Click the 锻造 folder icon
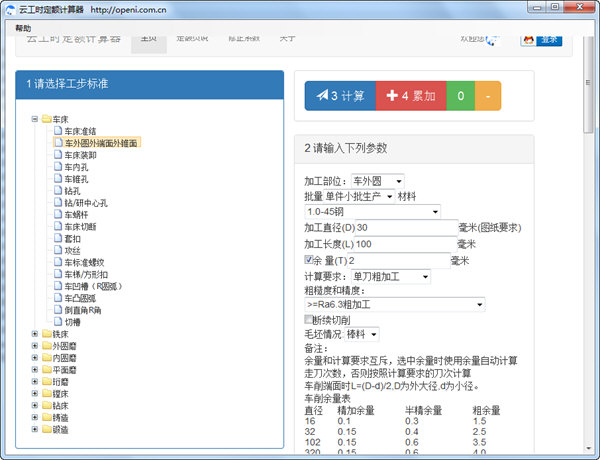 coord(47,429)
